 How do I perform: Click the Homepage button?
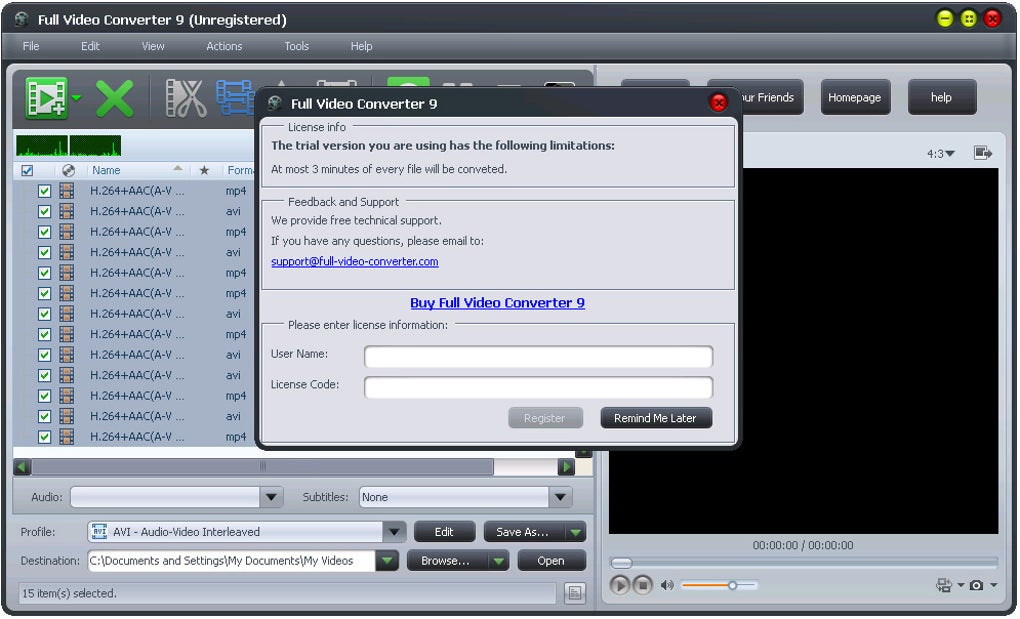pos(855,98)
